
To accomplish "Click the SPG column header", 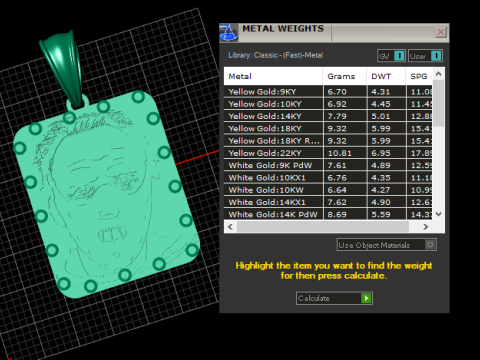I will [419, 76].
